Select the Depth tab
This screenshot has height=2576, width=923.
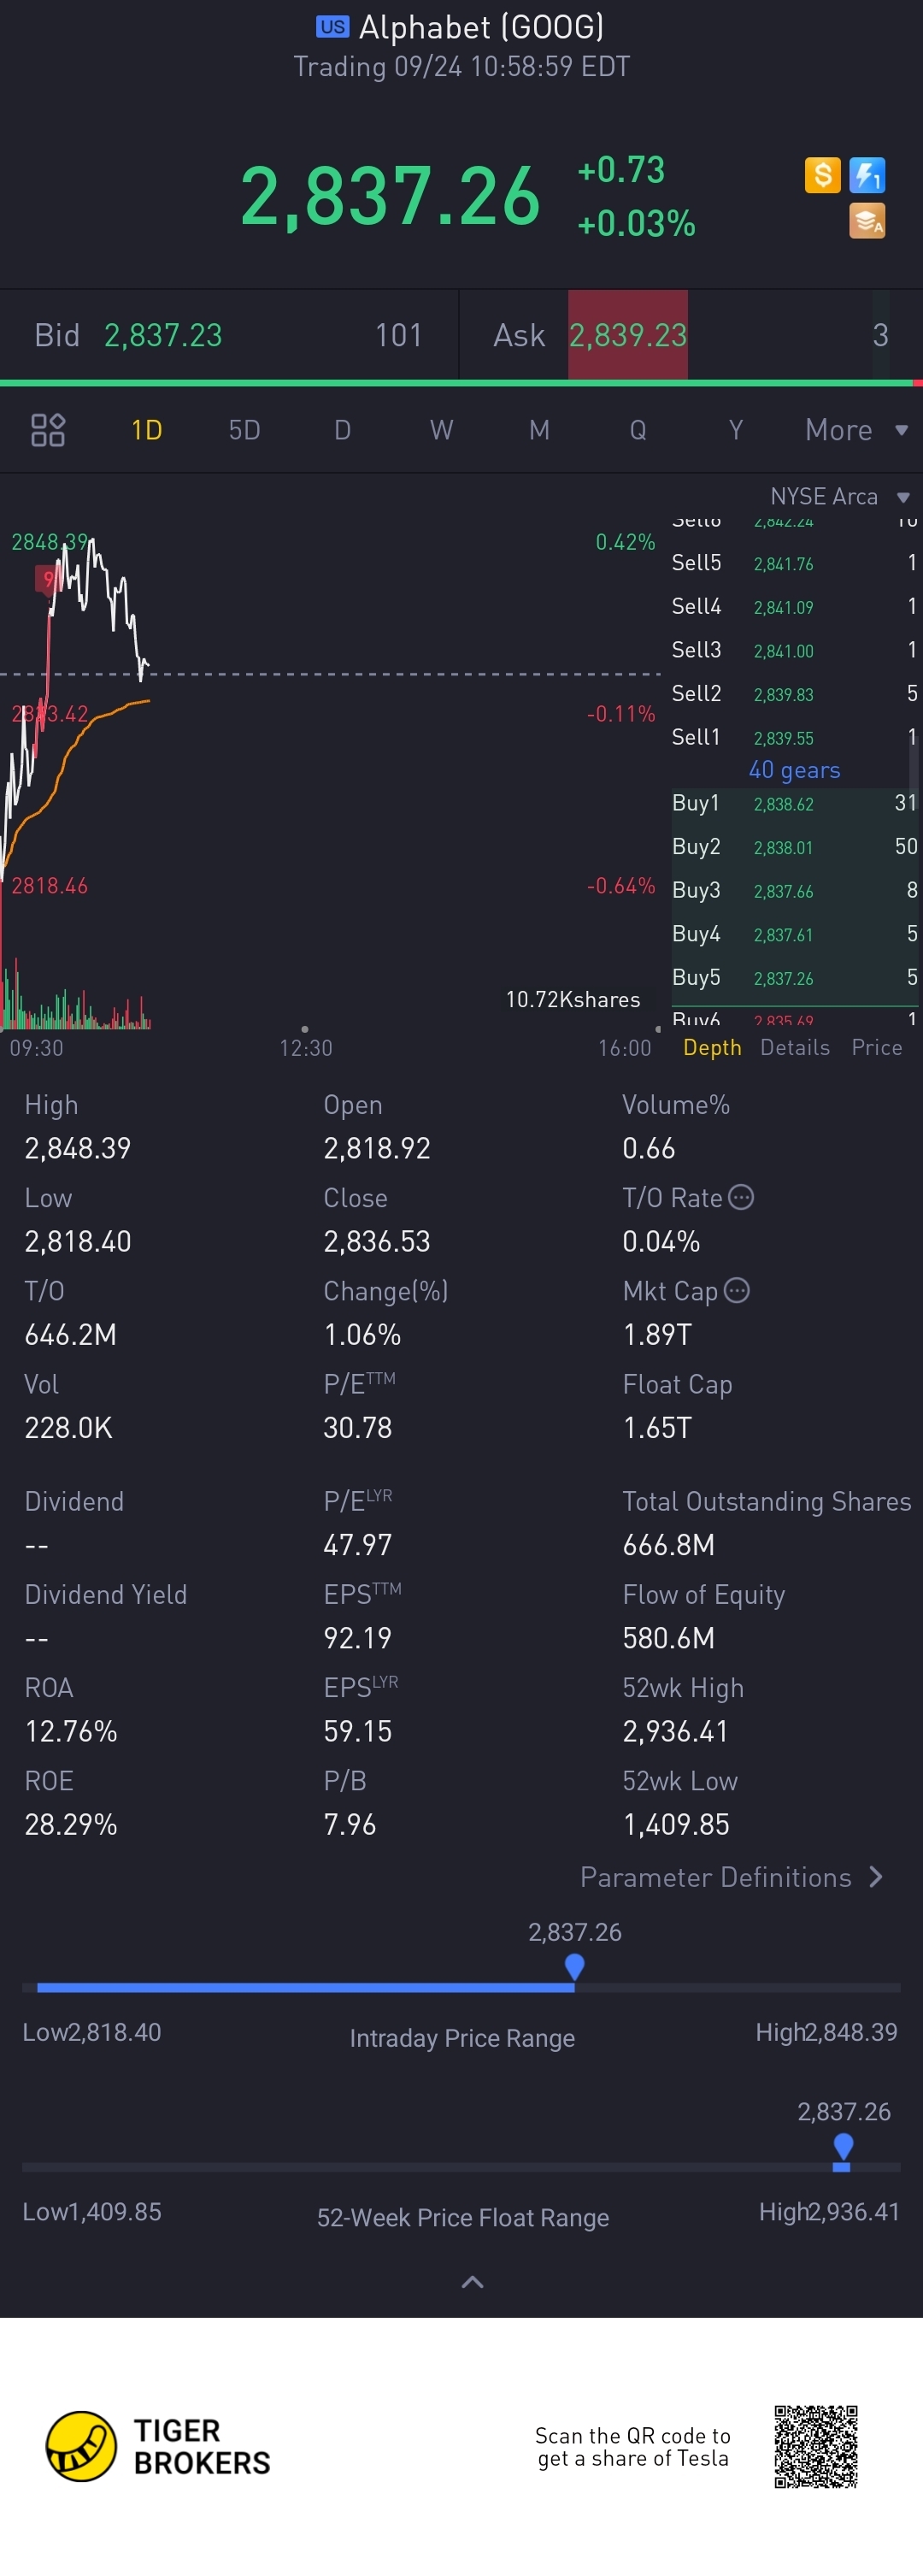[712, 1047]
